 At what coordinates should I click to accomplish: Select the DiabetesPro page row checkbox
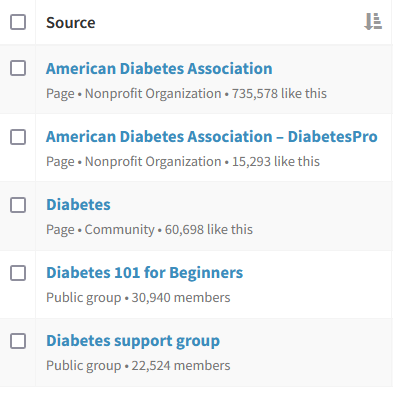(18, 137)
